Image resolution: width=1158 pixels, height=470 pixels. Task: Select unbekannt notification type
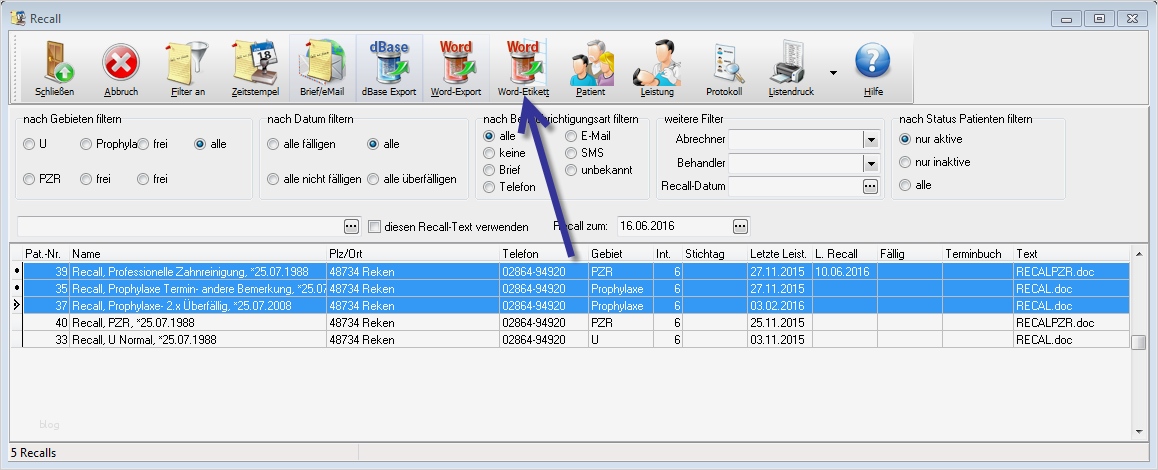(x=571, y=170)
